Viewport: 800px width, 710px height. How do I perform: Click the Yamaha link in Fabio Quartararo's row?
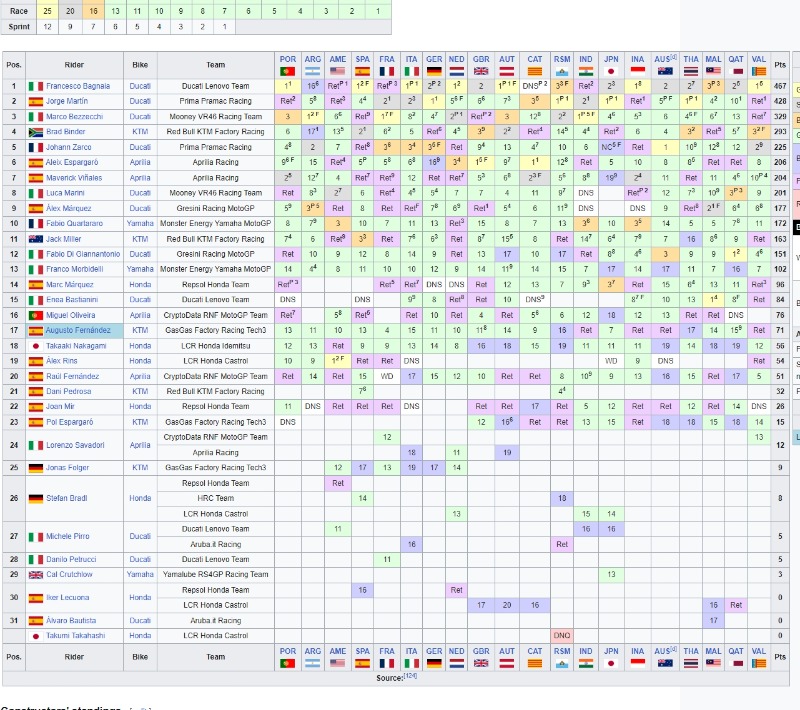pyautogui.click(x=140, y=223)
